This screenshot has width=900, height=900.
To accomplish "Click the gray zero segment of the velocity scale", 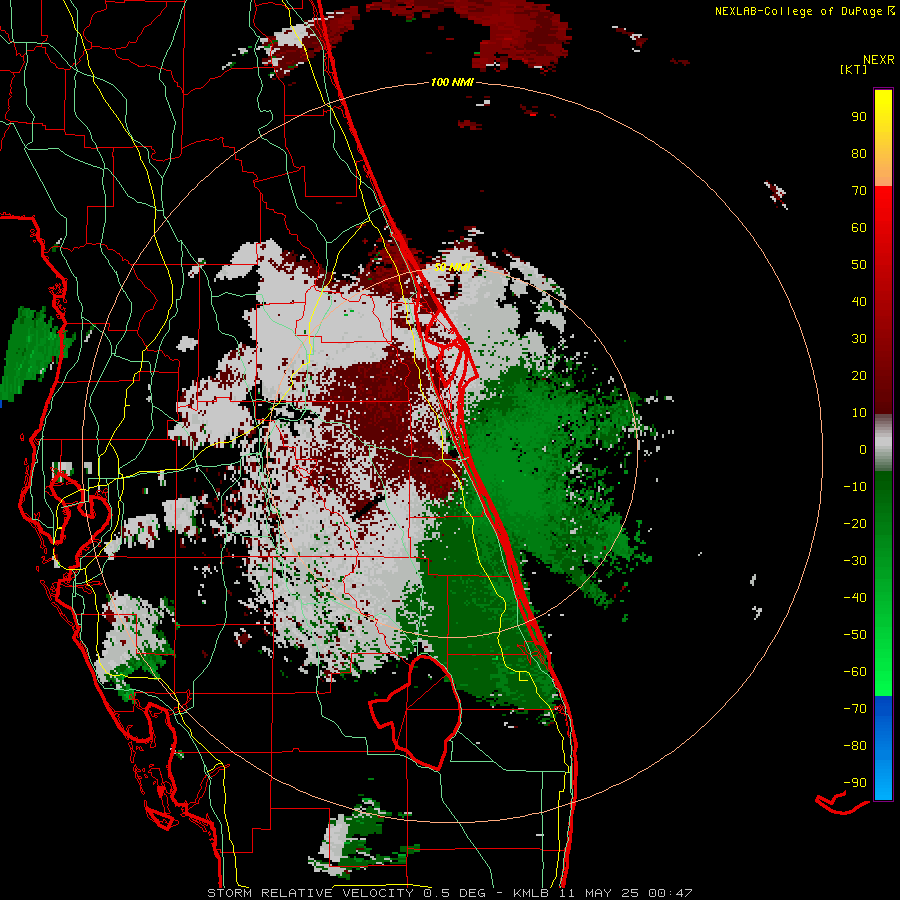I will point(883,443).
